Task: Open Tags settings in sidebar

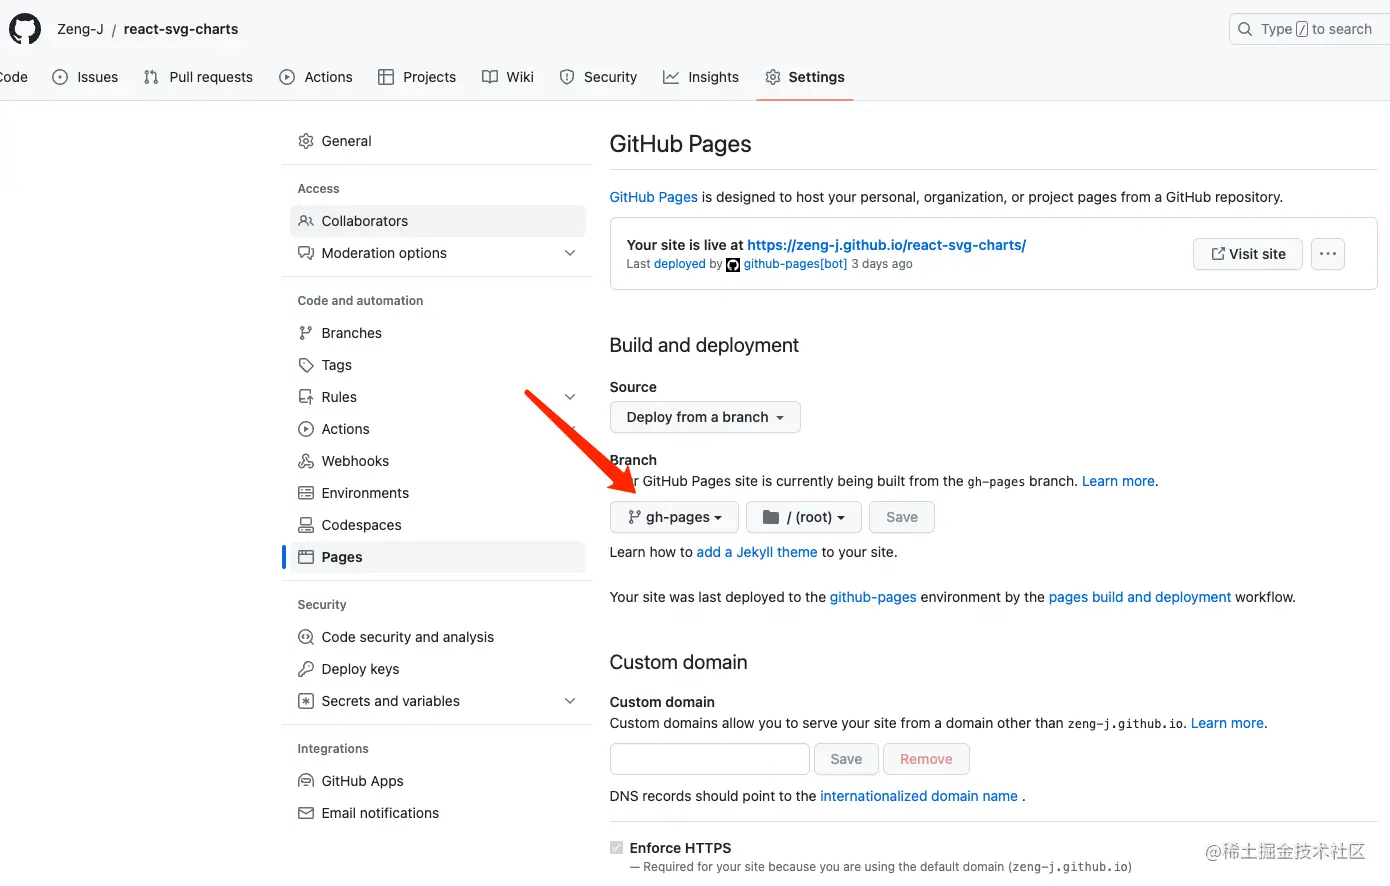Action: click(437, 365)
